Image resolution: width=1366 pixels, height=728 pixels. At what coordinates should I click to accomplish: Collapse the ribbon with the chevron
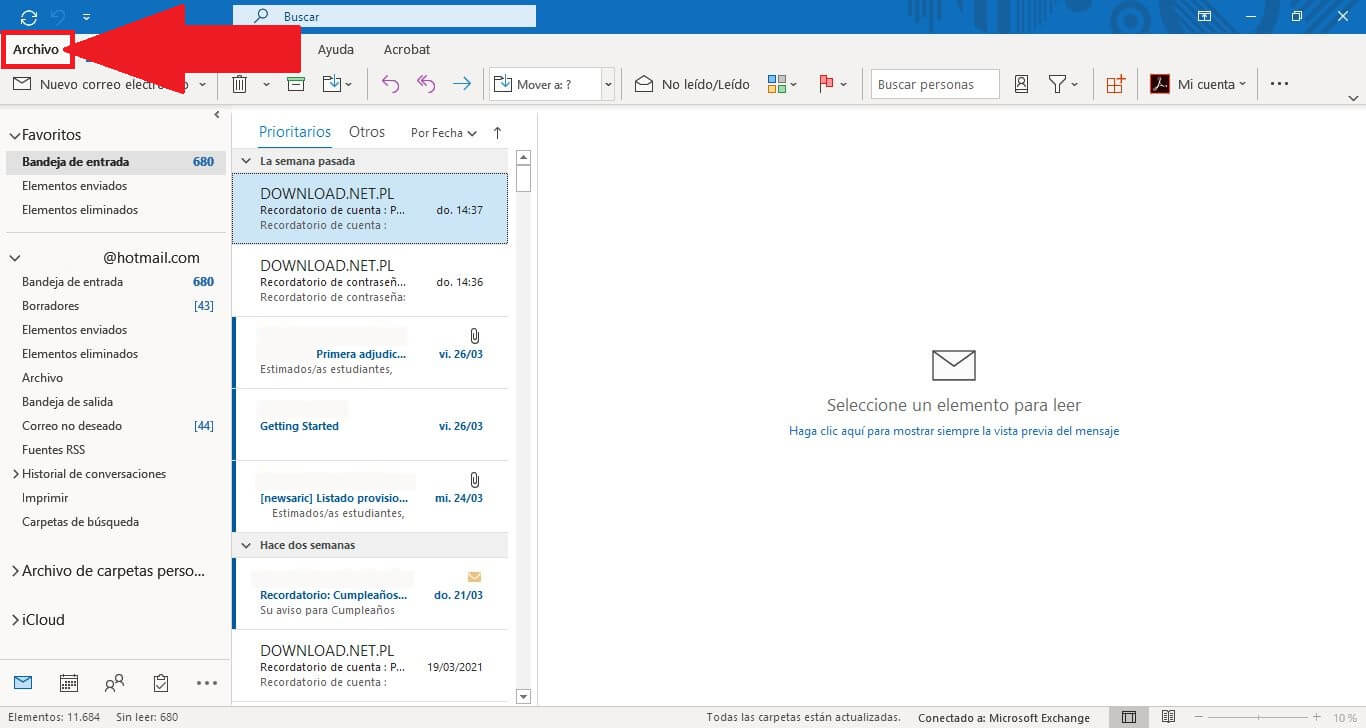pyautogui.click(x=1354, y=98)
